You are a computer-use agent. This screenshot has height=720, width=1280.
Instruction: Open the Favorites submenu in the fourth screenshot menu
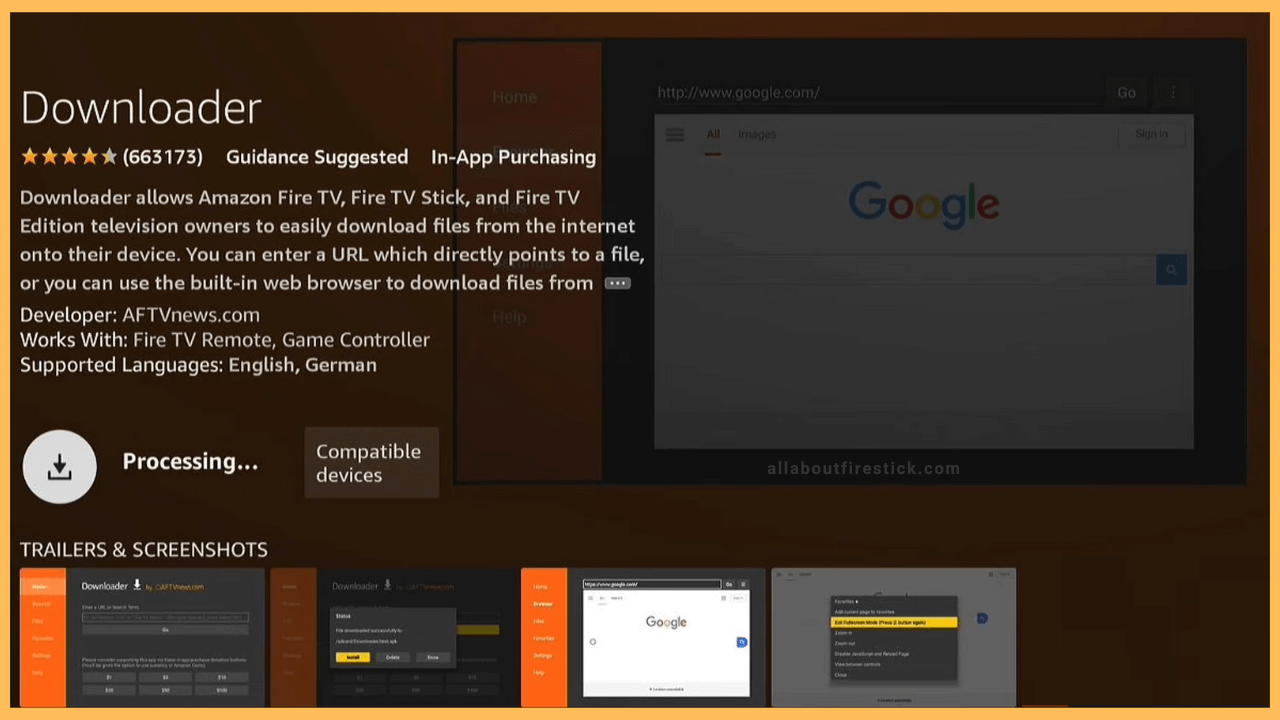(x=846, y=601)
